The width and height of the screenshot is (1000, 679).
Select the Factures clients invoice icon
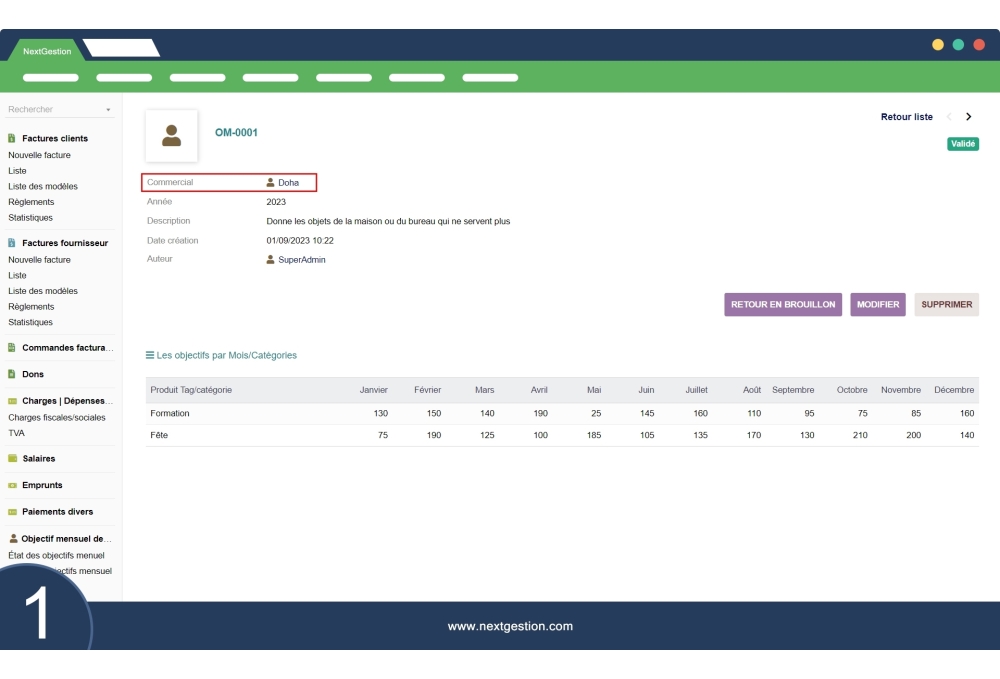[x=10, y=138]
